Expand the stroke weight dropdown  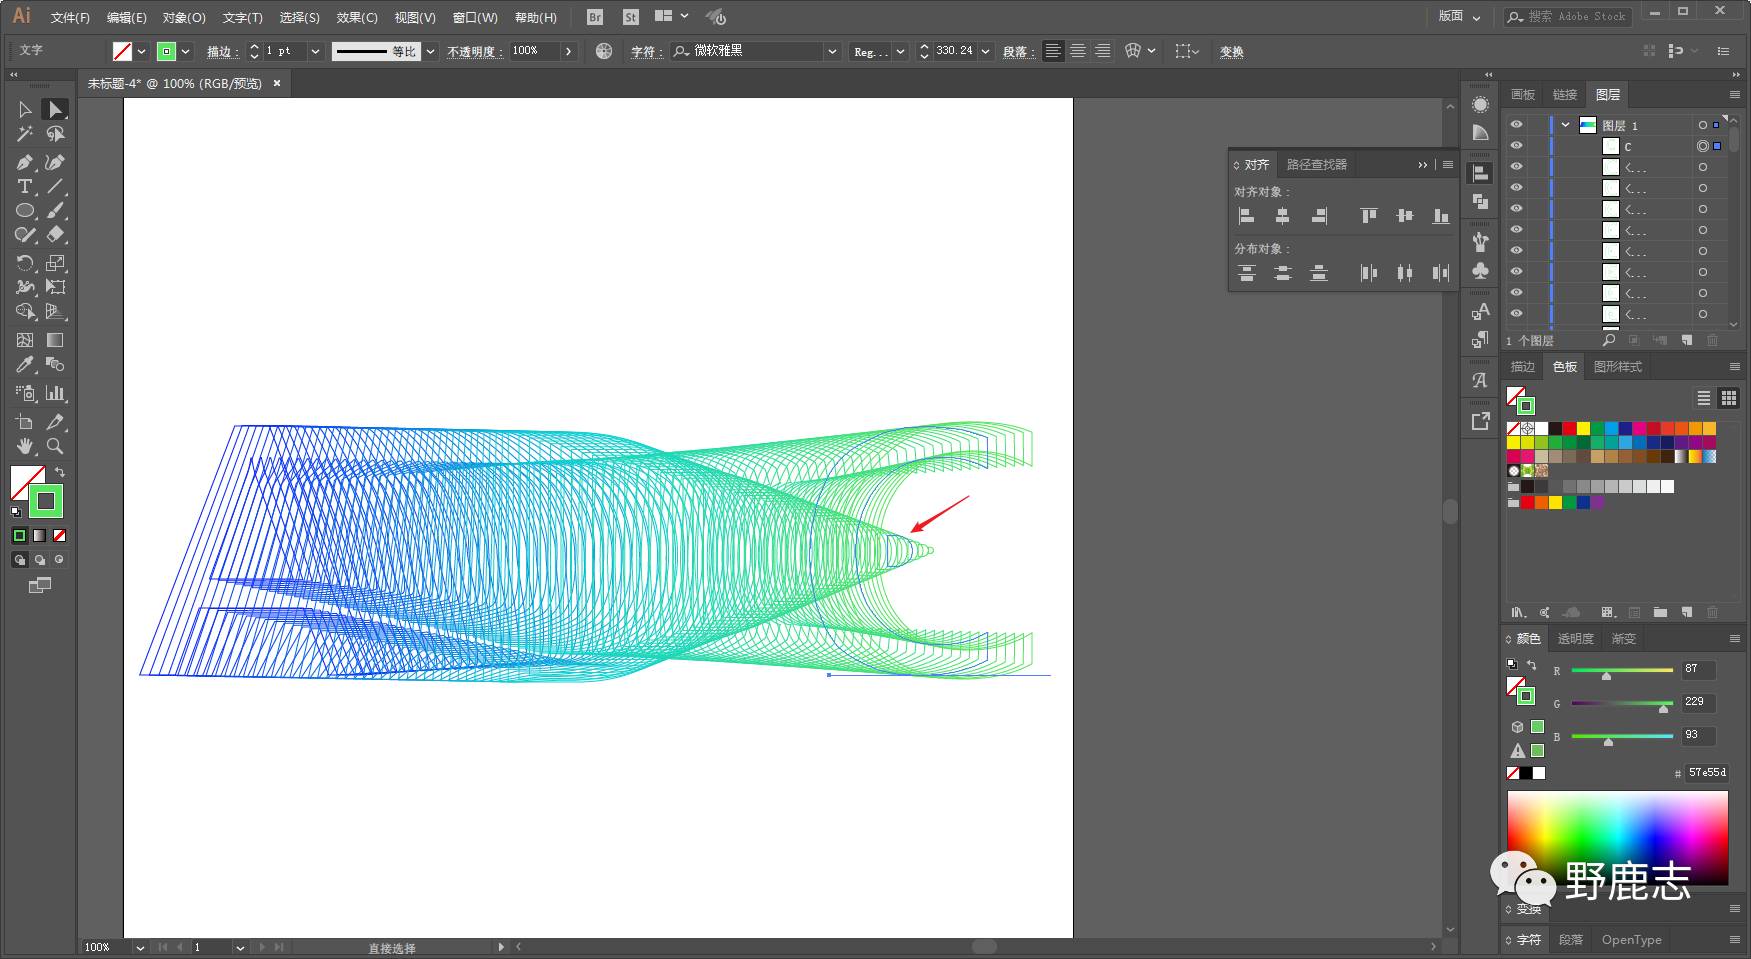click(x=315, y=51)
